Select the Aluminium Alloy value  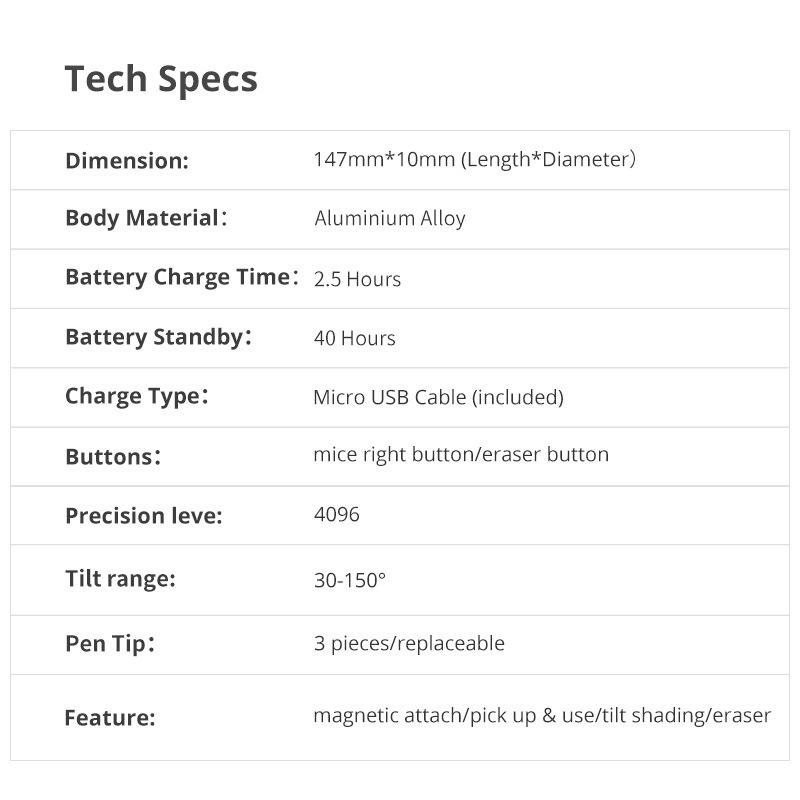390,218
